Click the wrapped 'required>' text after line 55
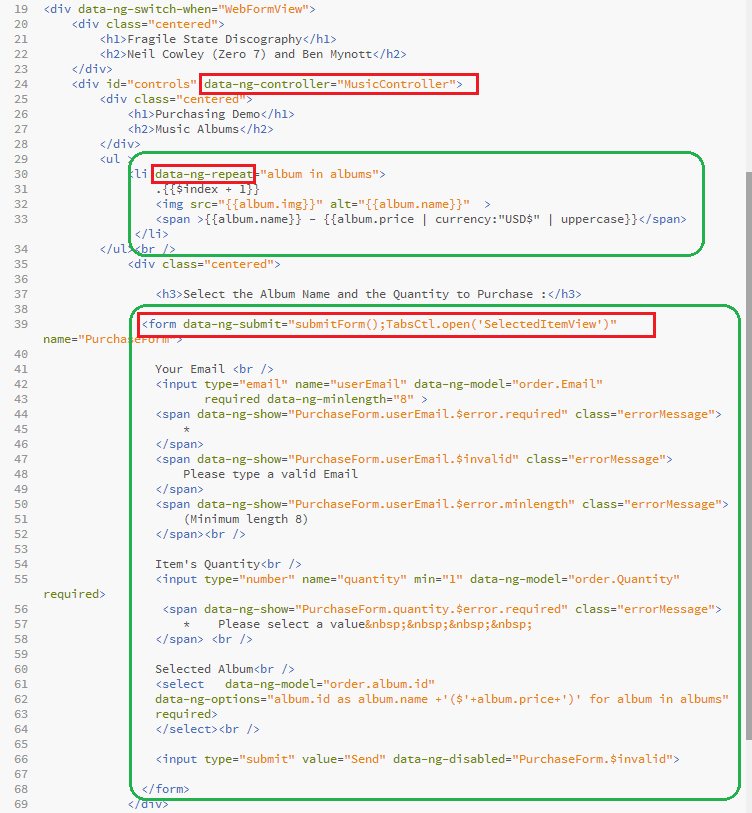 point(74,595)
